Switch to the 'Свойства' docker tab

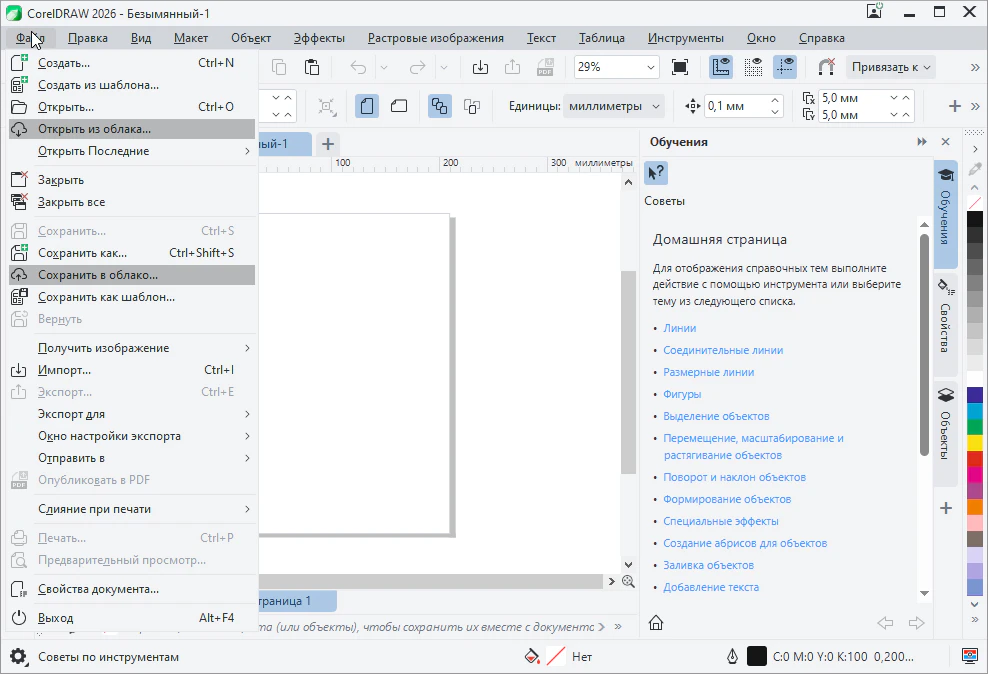[945, 320]
